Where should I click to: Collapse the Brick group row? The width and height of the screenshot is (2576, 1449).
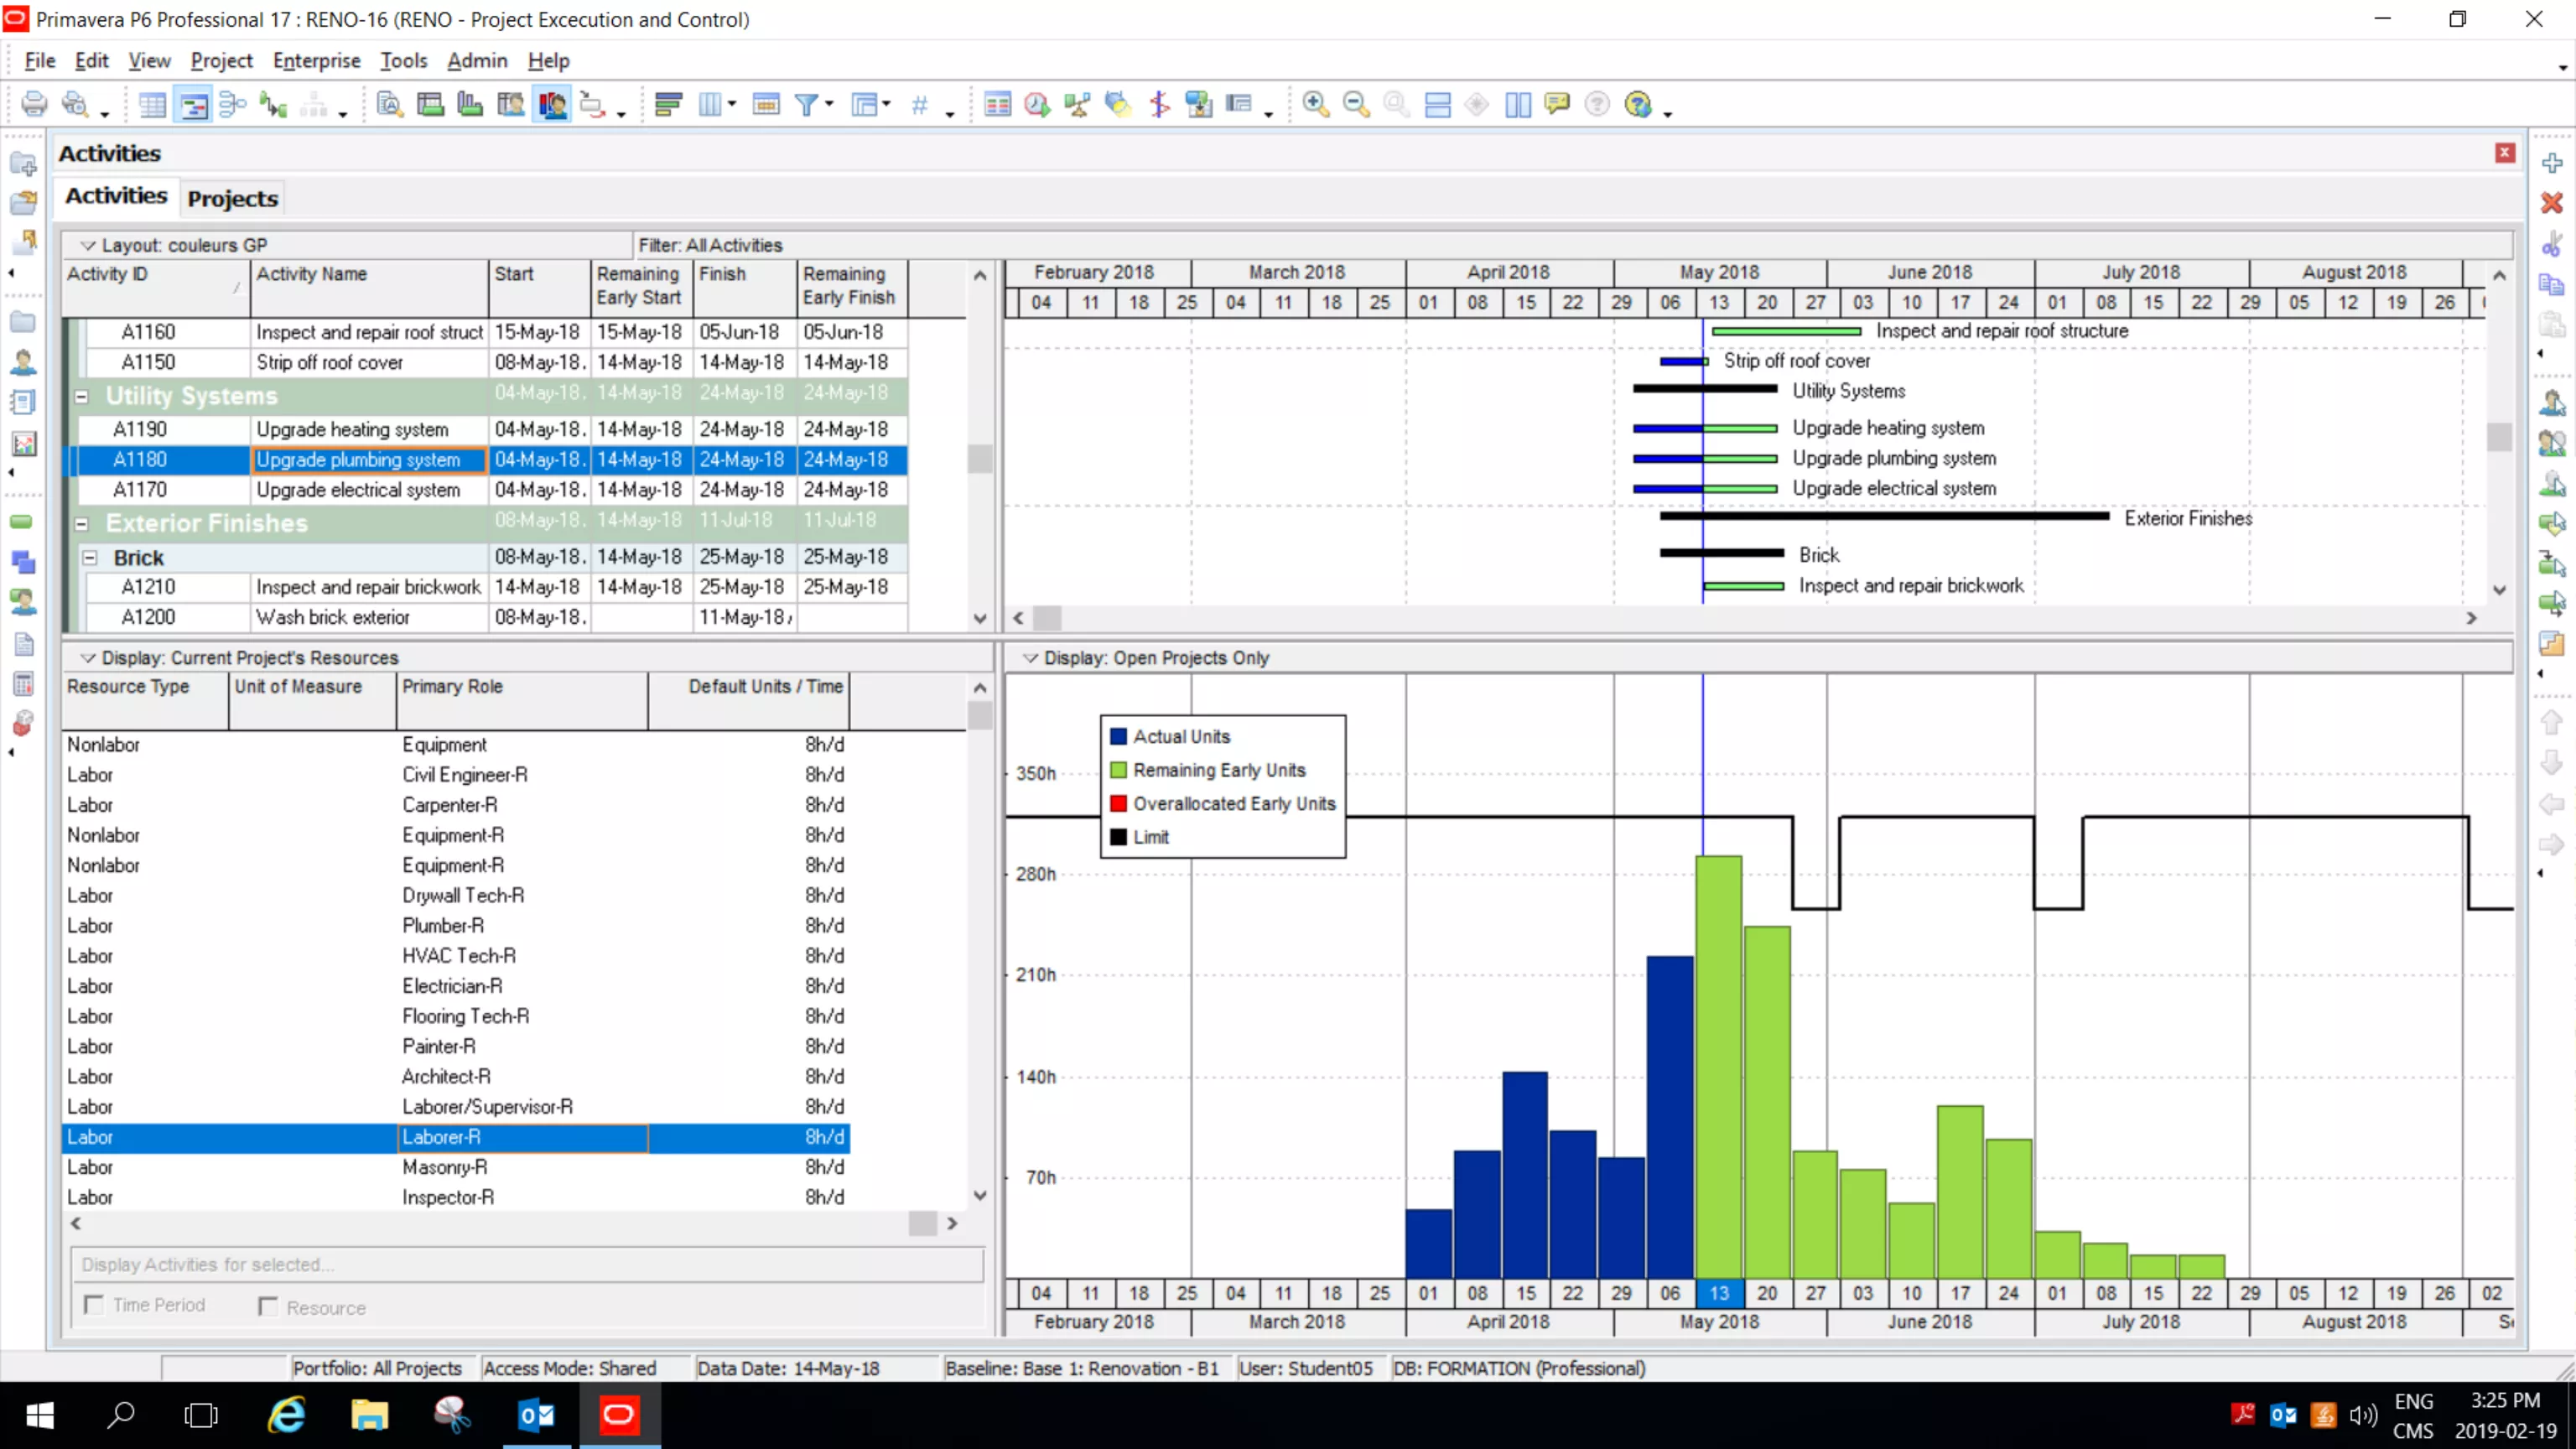pyautogui.click(x=90, y=558)
